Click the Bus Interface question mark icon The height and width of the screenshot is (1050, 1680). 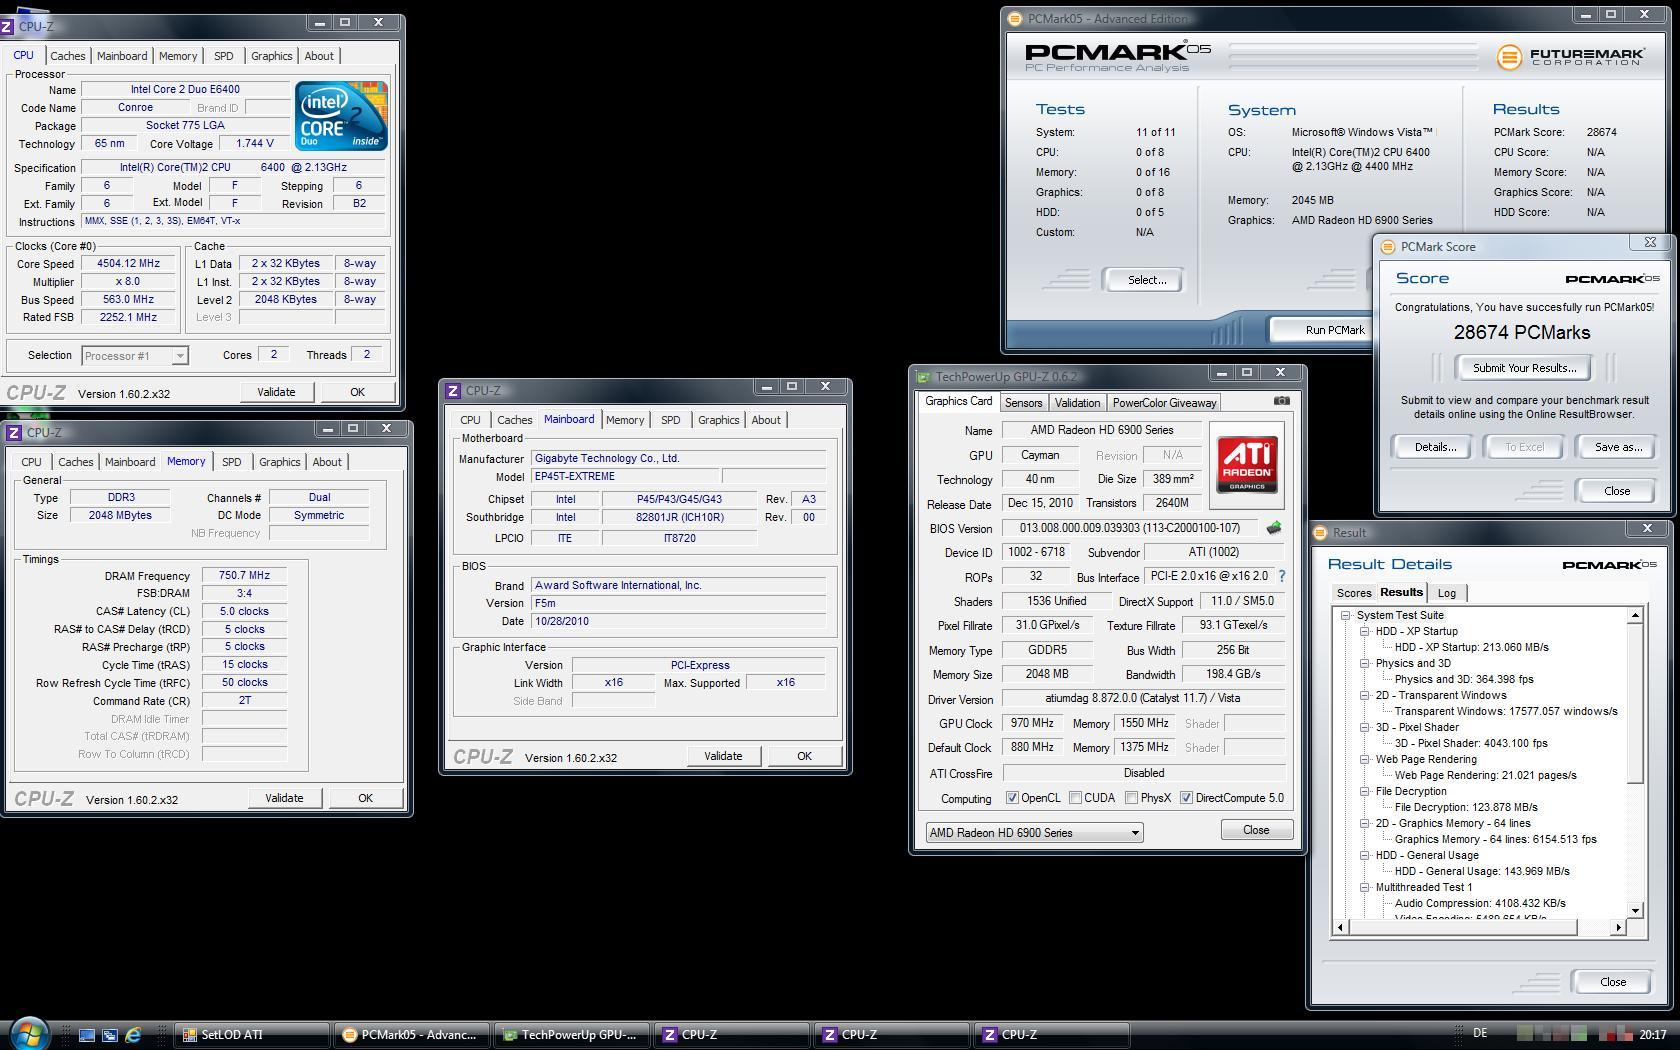click(1282, 576)
